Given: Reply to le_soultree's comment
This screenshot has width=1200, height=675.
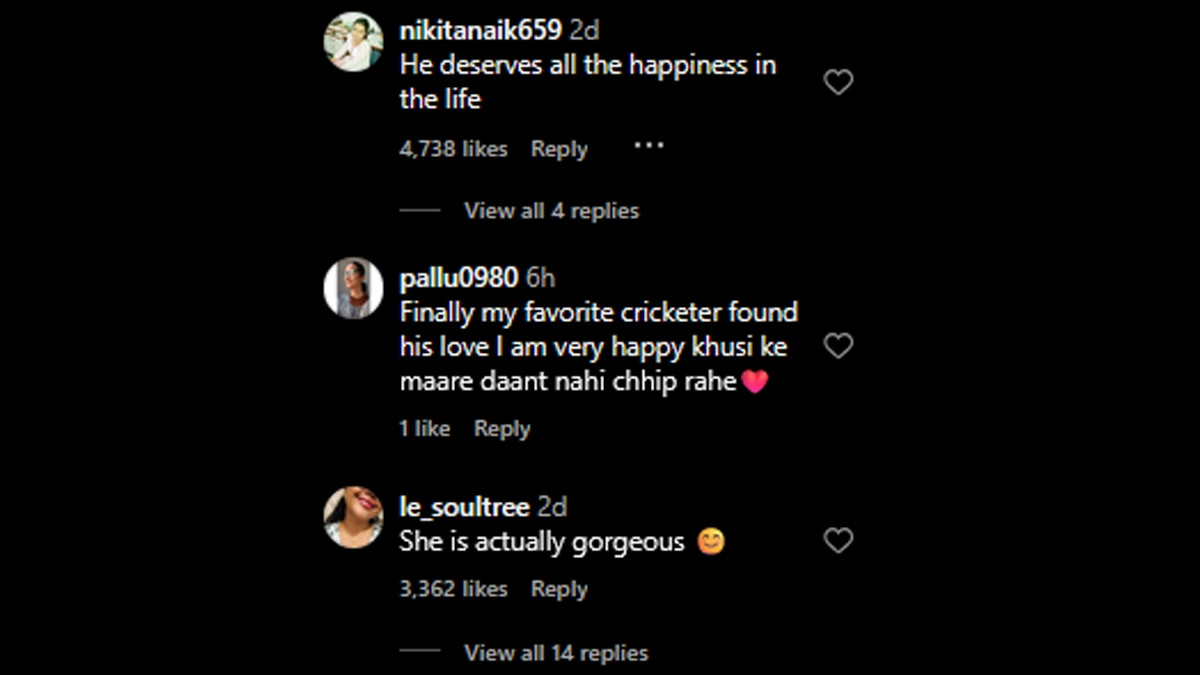Looking at the screenshot, I should [x=559, y=589].
